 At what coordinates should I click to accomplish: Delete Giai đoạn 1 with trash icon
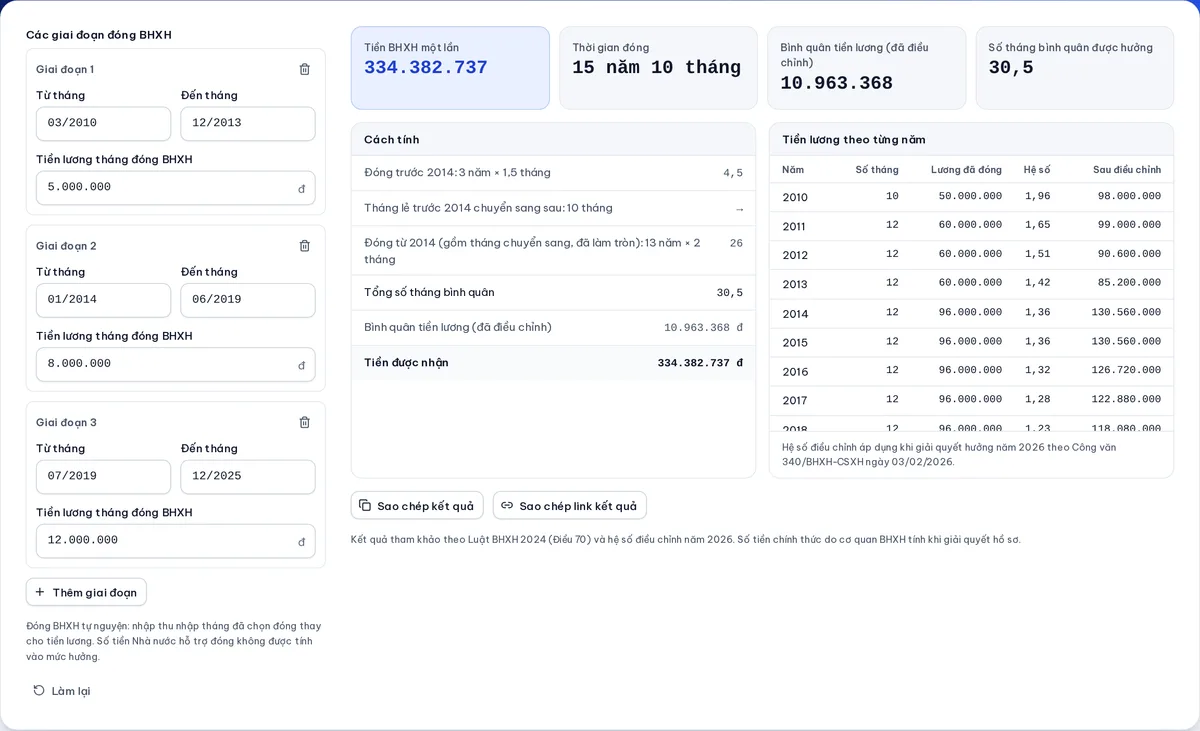coord(304,69)
